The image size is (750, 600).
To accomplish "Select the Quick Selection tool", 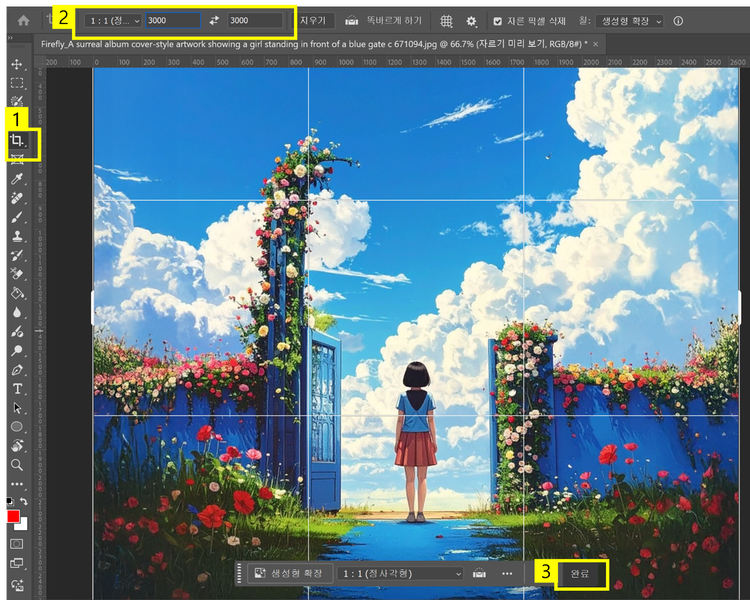I will tap(17, 102).
